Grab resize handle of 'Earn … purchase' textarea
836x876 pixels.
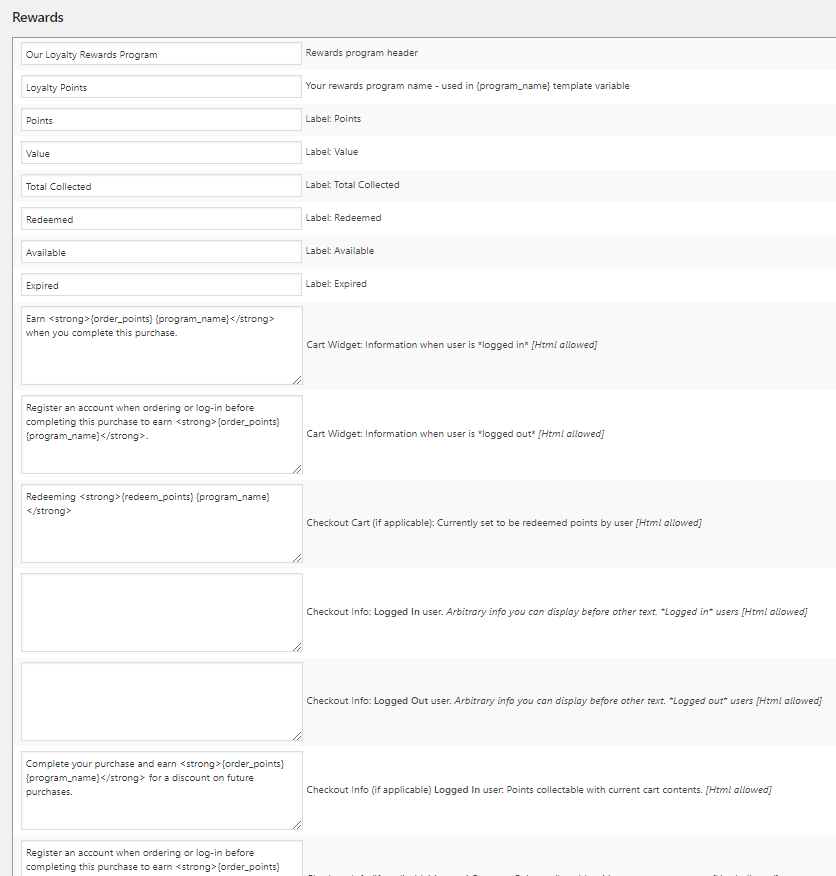297,380
